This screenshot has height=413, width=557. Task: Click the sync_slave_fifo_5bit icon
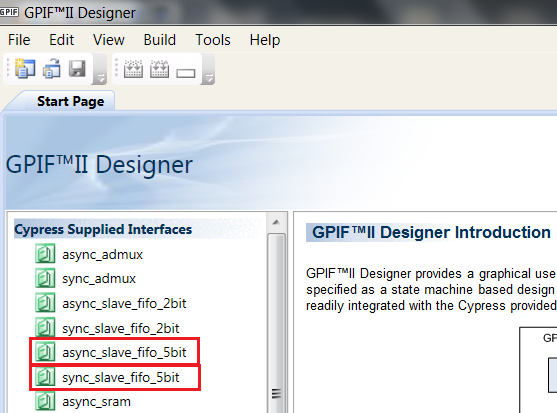[45, 377]
